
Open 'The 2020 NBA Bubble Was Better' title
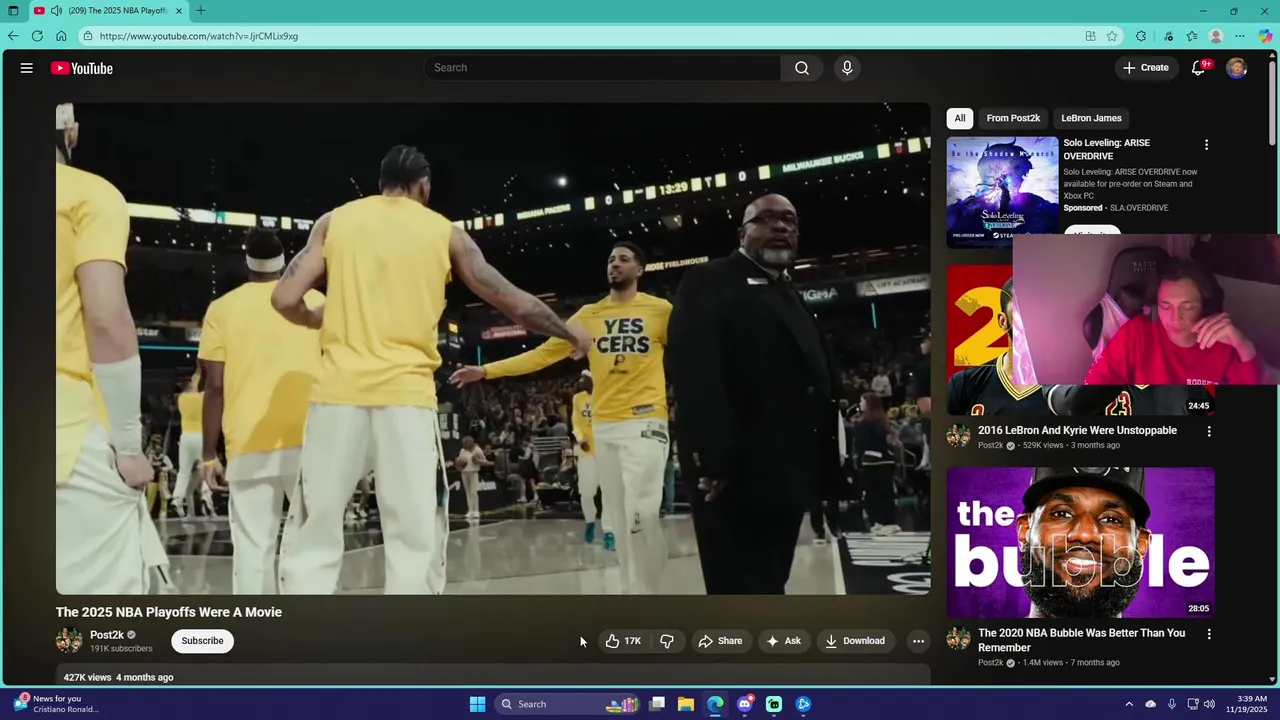click(x=1081, y=640)
